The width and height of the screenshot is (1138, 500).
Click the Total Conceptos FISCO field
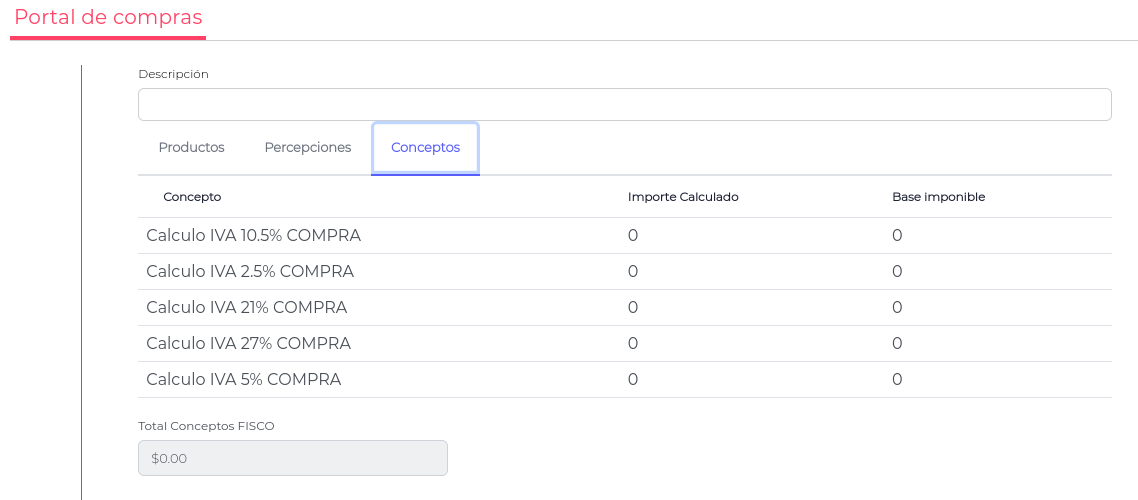click(292, 458)
